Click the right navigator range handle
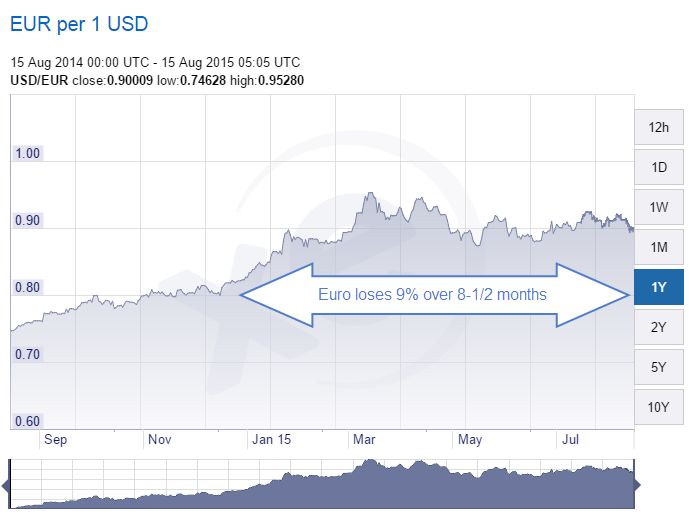Viewport: 689px width, 521px height. pyautogui.click(x=637, y=485)
